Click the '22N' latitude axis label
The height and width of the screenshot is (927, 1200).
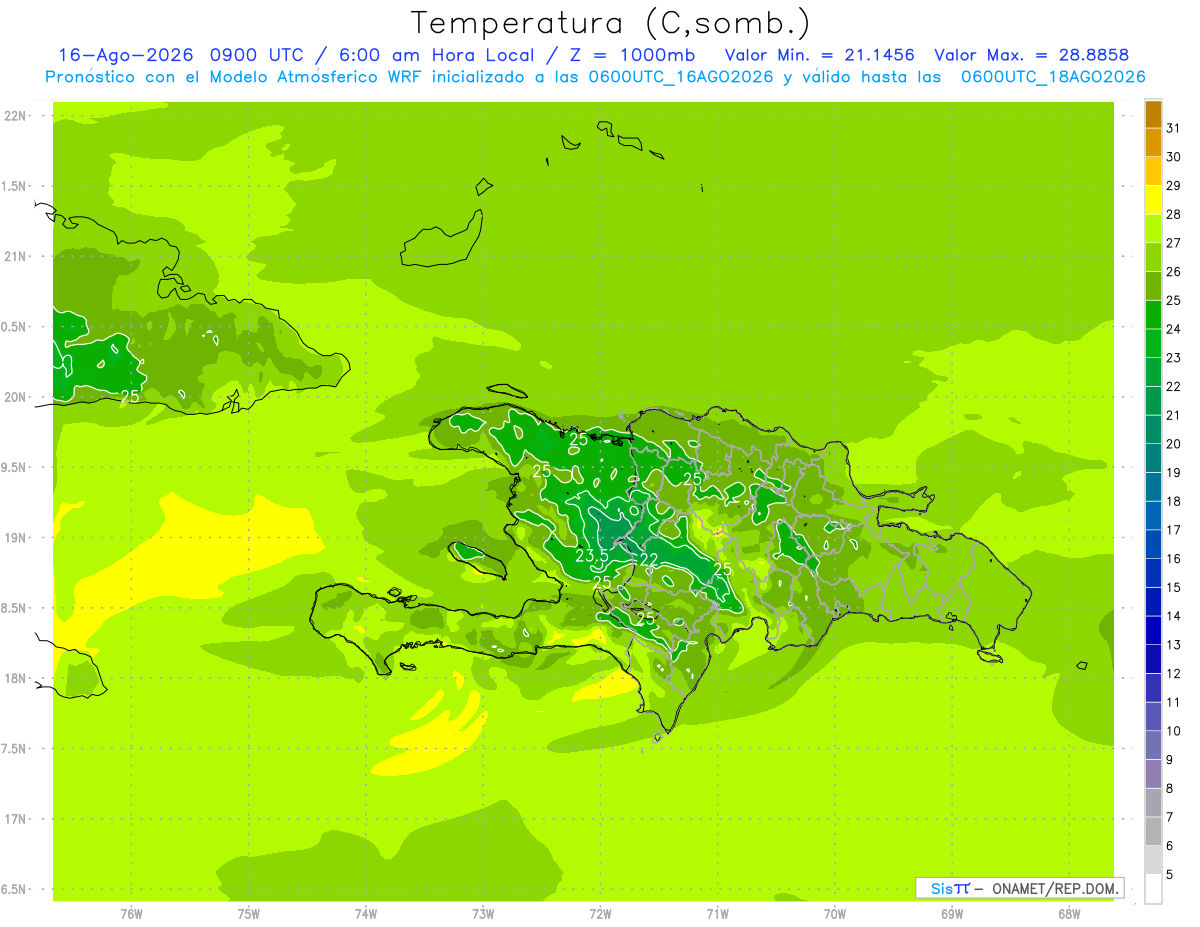pyautogui.click(x=15, y=116)
